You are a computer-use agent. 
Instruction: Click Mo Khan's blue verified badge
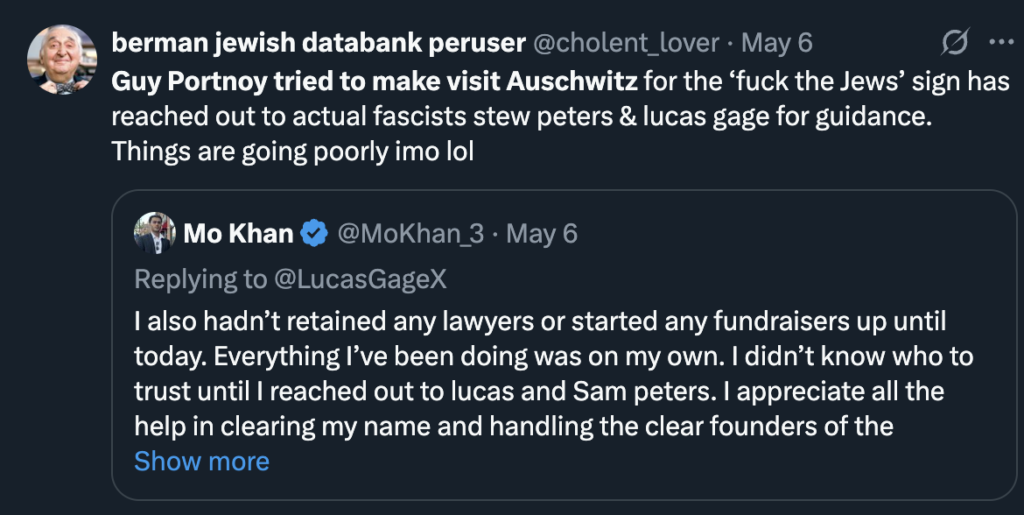315,234
